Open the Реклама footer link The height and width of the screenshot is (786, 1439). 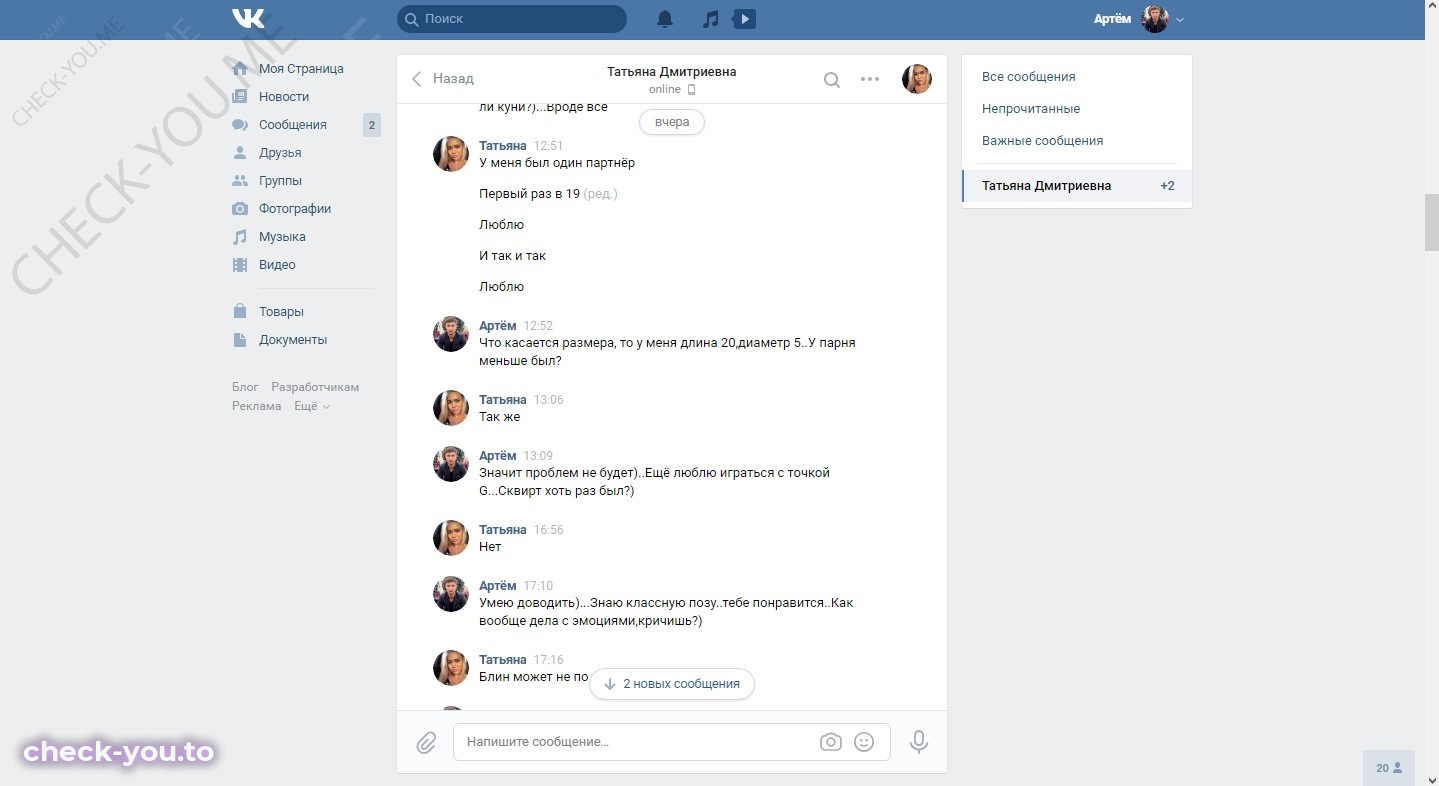257,406
